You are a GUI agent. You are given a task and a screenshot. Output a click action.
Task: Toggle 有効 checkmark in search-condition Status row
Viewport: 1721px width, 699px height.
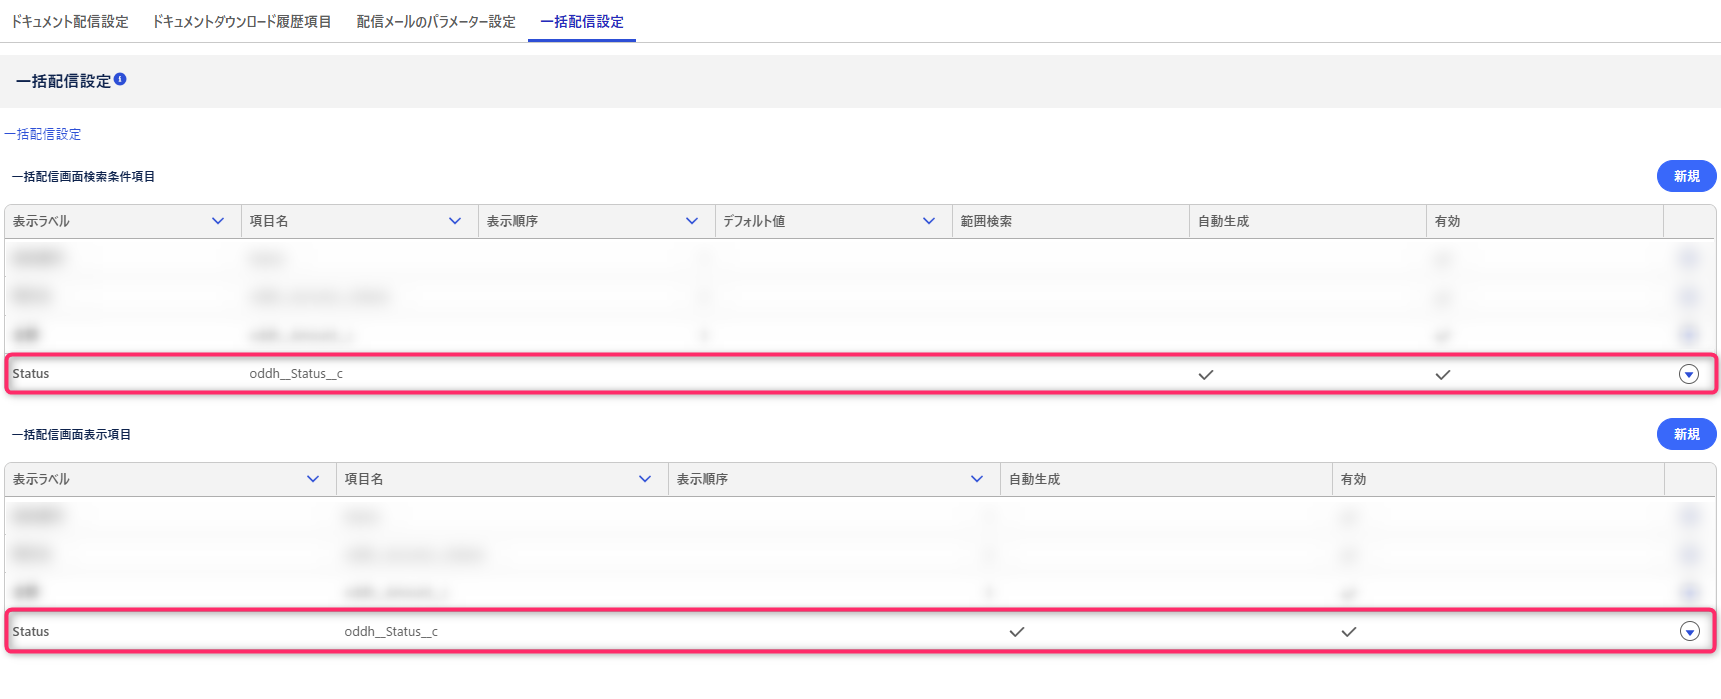click(x=1443, y=374)
